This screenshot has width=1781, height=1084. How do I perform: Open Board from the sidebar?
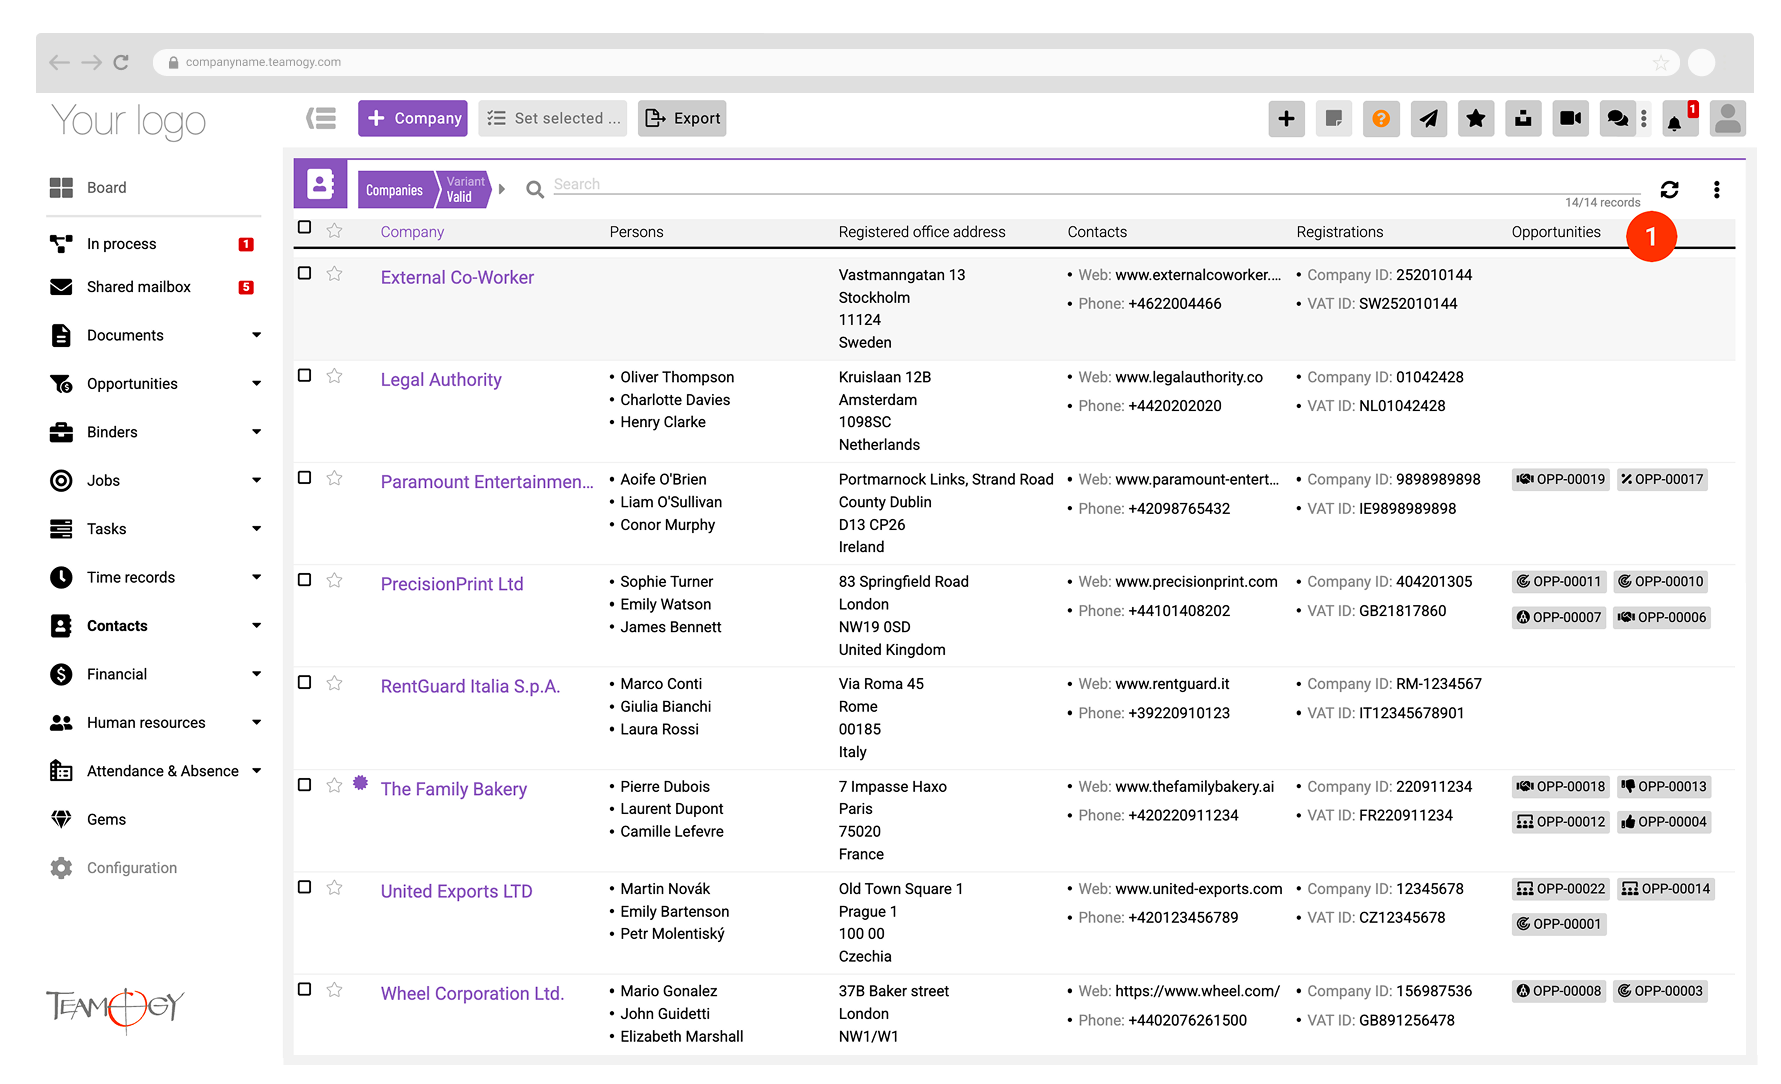(106, 188)
